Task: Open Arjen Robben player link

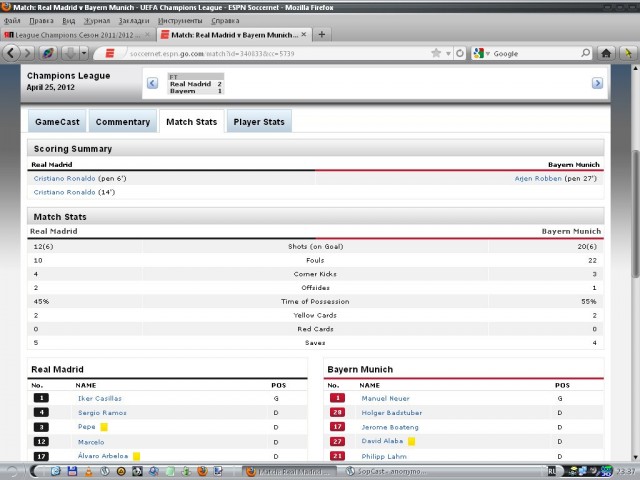Action: tap(538, 178)
